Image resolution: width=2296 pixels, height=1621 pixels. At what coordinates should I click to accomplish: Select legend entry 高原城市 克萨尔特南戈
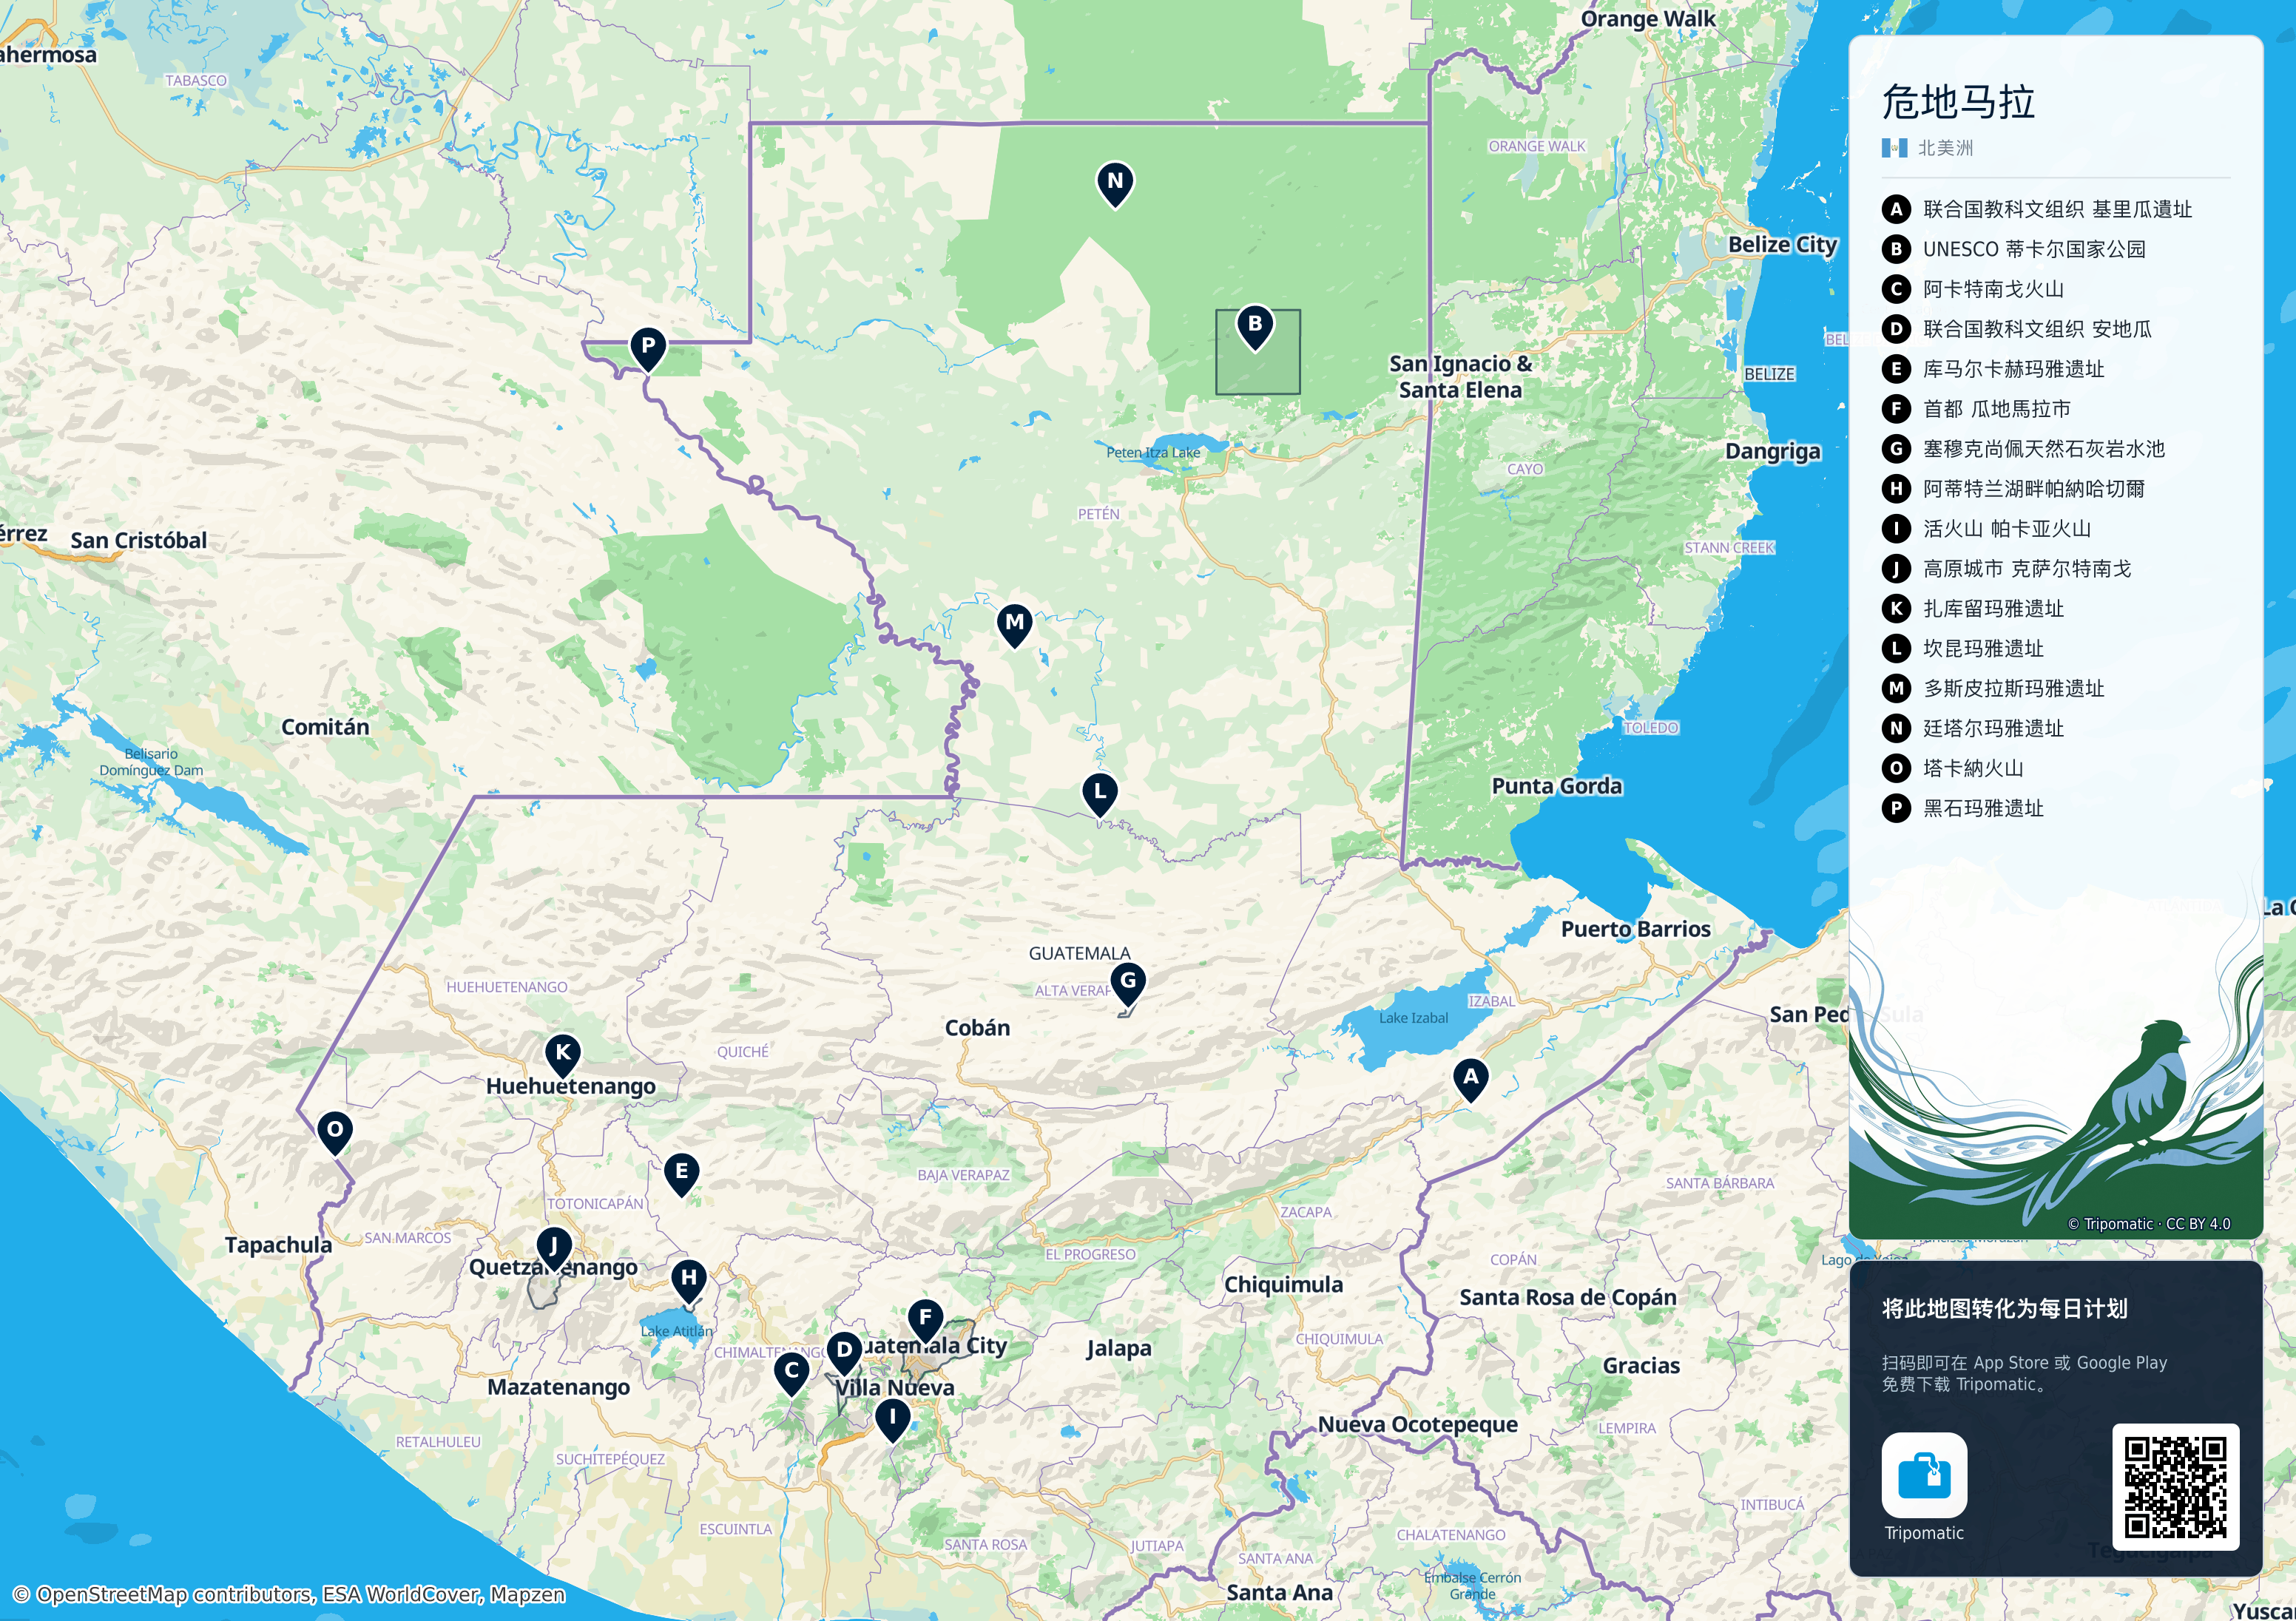tap(2006, 569)
